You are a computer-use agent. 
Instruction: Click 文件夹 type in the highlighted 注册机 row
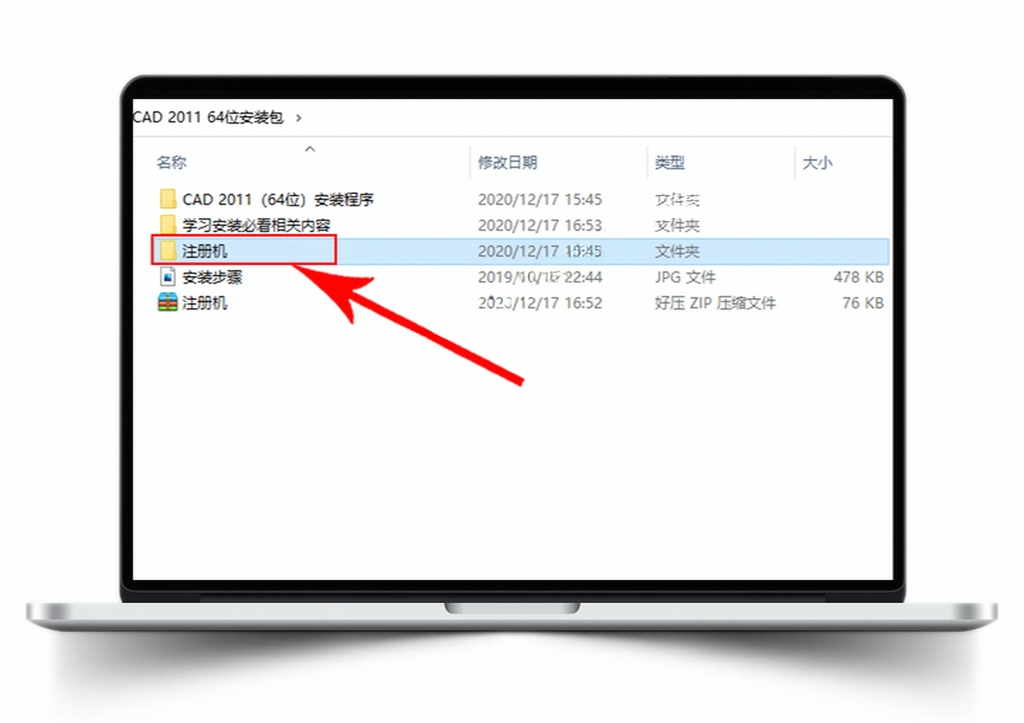tap(677, 251)
